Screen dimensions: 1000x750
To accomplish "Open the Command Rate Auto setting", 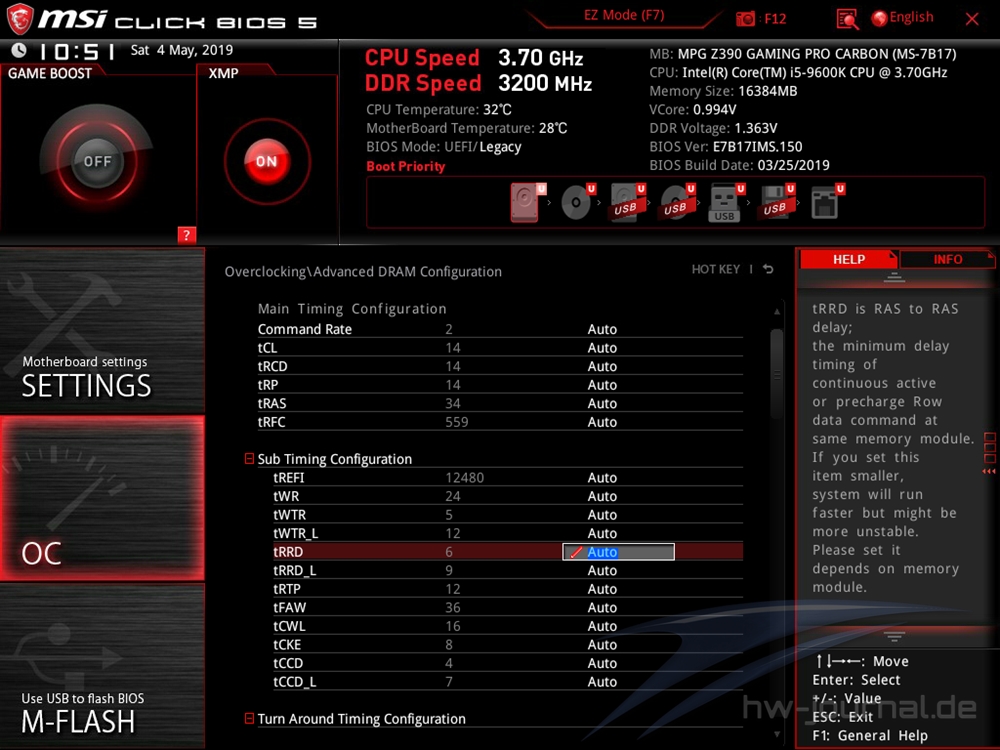I will 602,329.
